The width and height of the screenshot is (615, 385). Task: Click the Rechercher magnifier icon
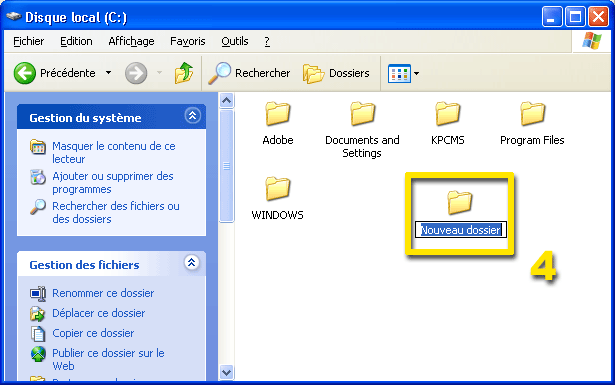point(219,73)
